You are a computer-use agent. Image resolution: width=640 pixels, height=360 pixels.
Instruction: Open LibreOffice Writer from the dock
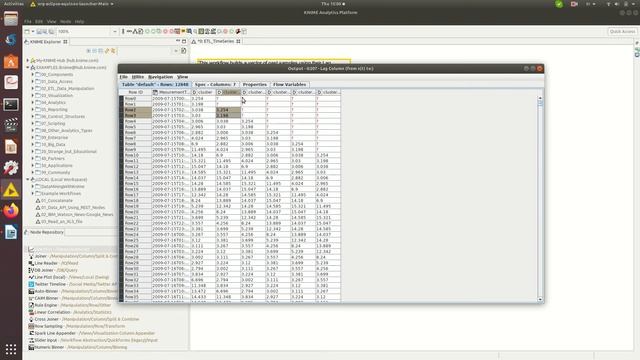point(11,232)
